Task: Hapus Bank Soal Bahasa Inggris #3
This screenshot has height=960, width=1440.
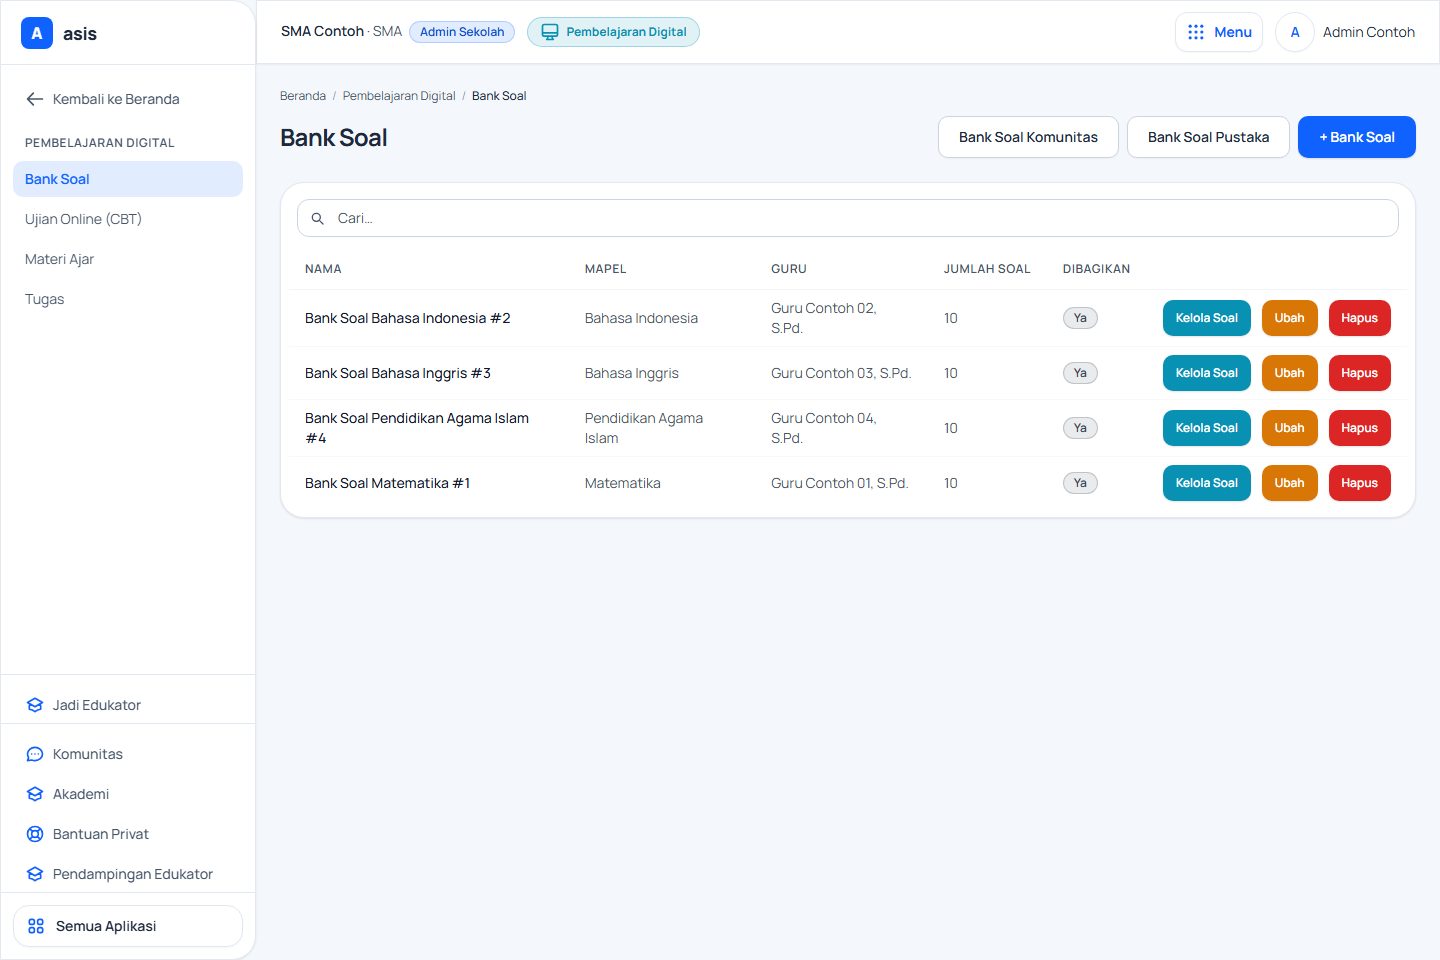Action: (1360, 373)
